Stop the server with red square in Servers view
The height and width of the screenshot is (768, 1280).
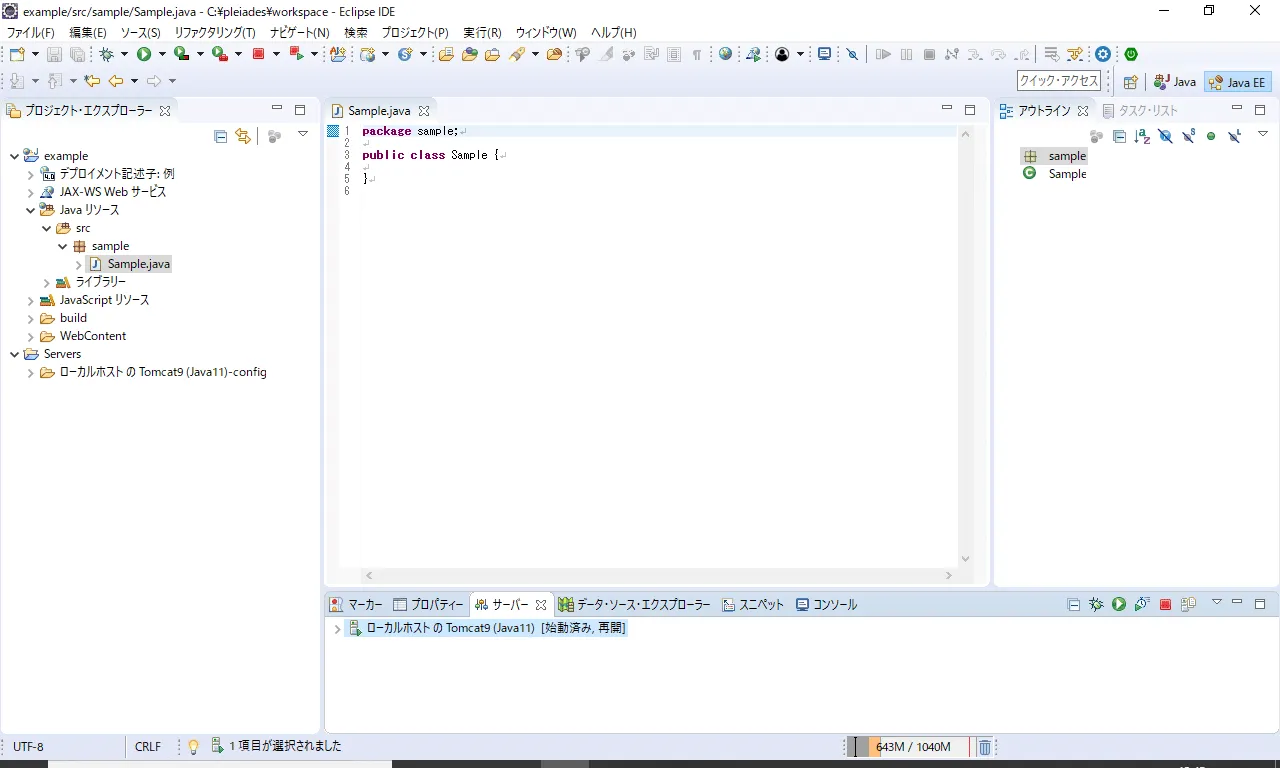tap(1165, 604)
